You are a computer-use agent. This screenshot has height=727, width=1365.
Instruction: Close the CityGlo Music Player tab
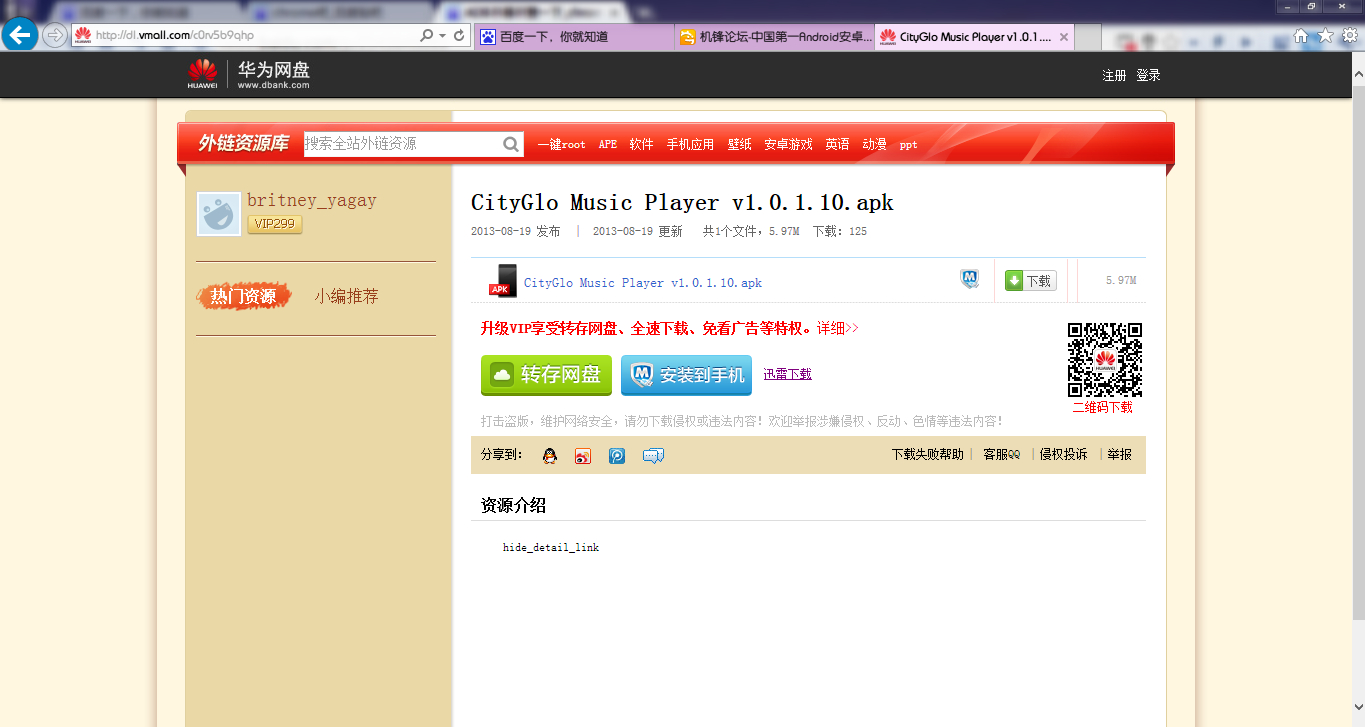coord(1064,37)
